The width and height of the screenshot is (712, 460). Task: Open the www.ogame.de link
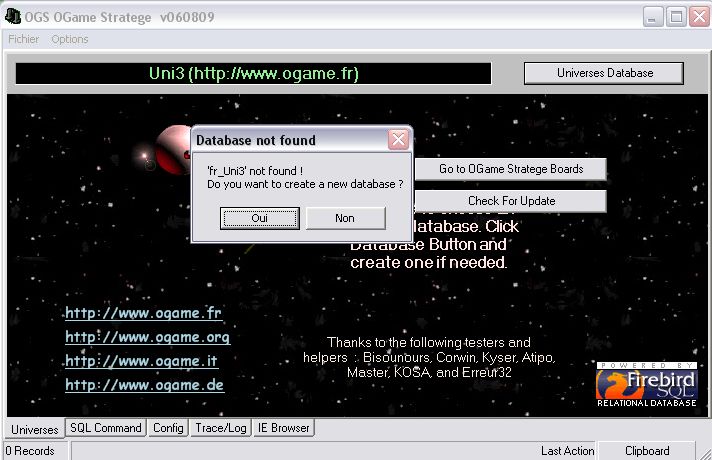coord(144,385)
